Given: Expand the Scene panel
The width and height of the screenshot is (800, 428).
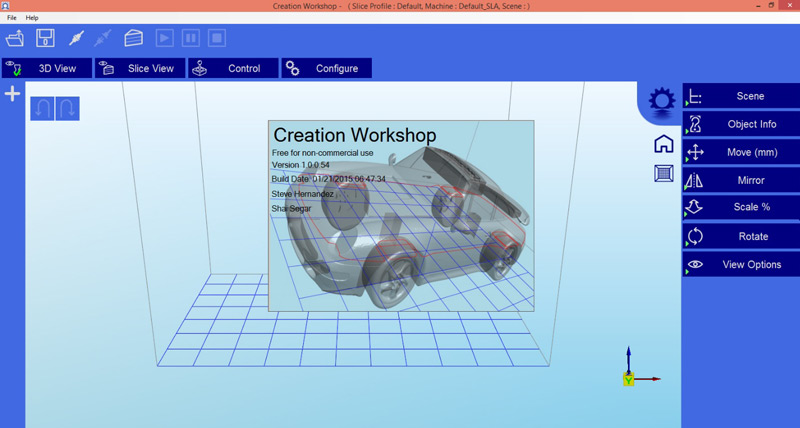Looking at the screenshot, I should (741, 96).
